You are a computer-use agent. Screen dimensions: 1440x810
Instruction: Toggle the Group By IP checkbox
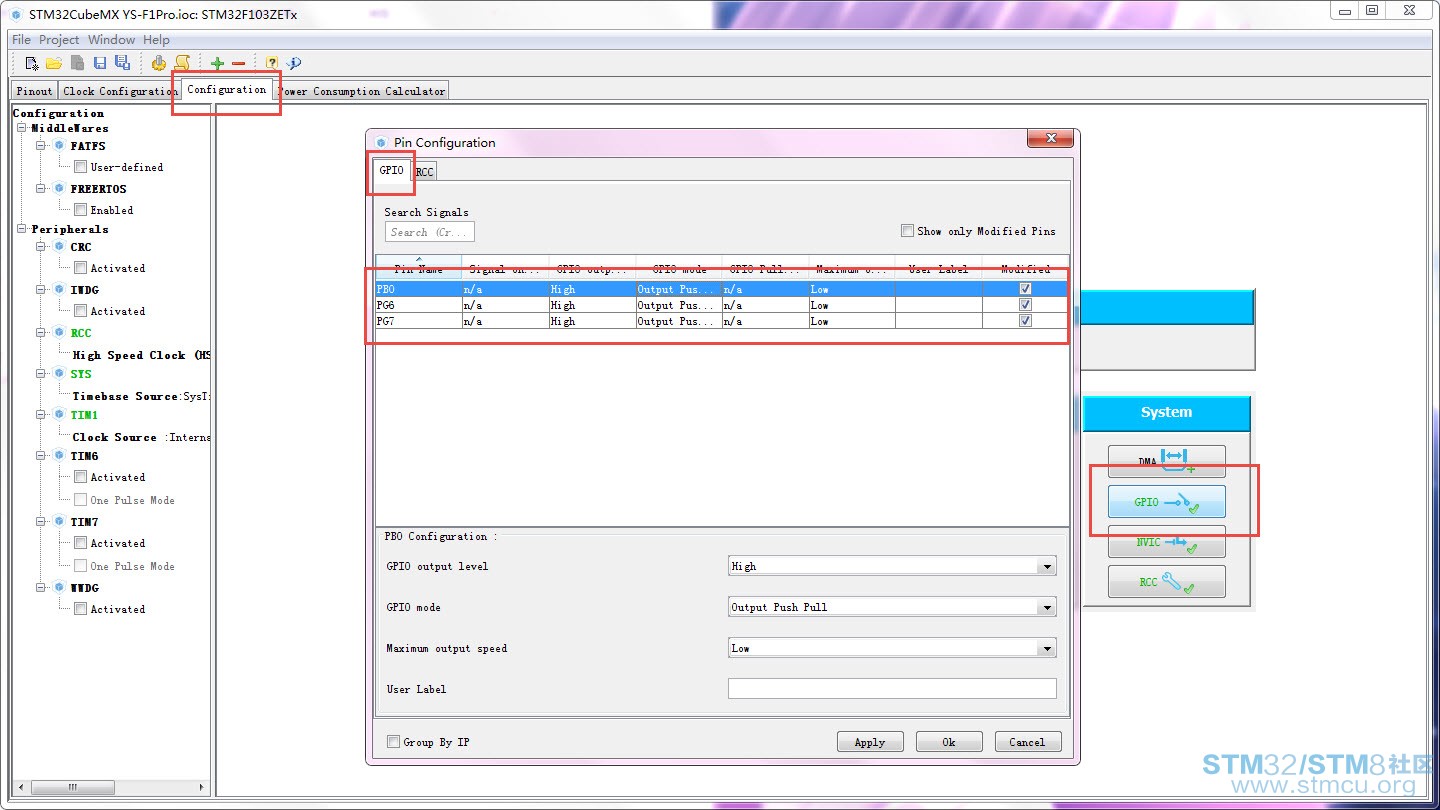point(393,742)
